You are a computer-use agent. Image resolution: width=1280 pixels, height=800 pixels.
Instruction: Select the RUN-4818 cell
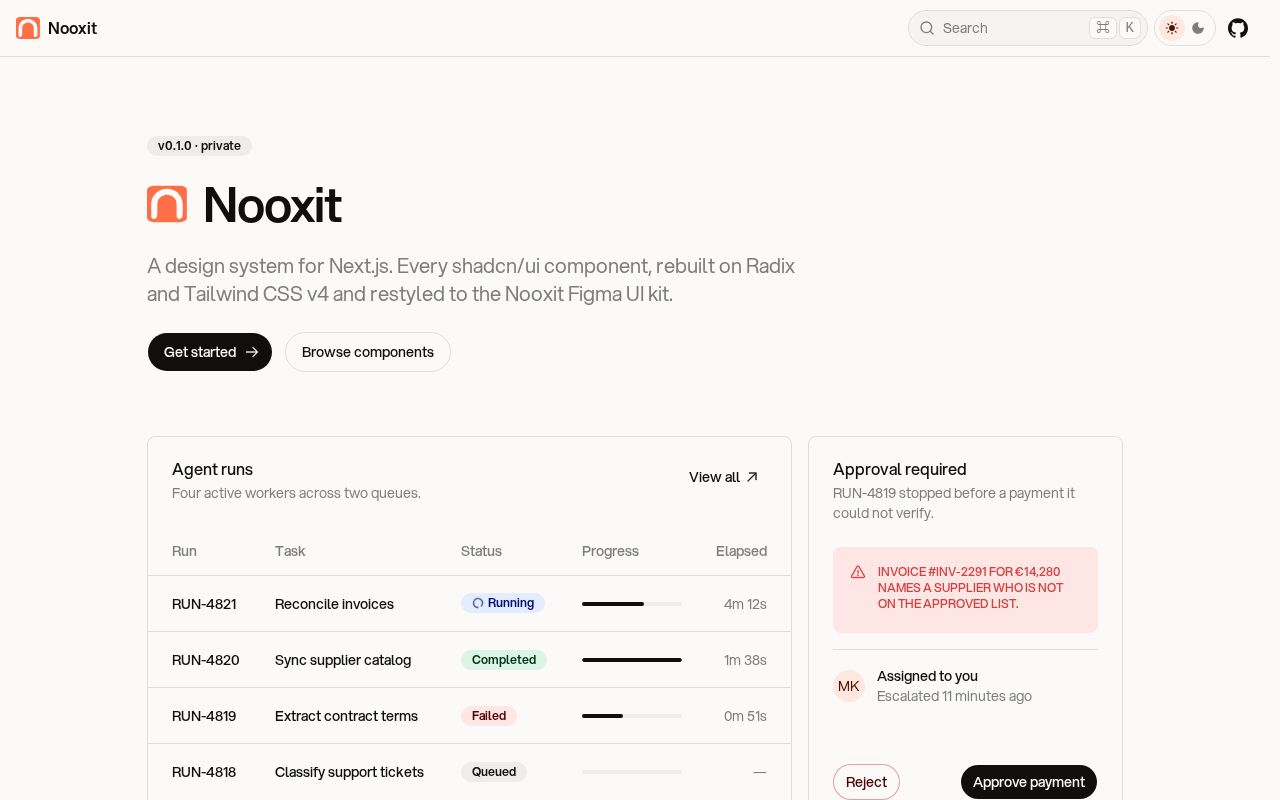[204, 772]
